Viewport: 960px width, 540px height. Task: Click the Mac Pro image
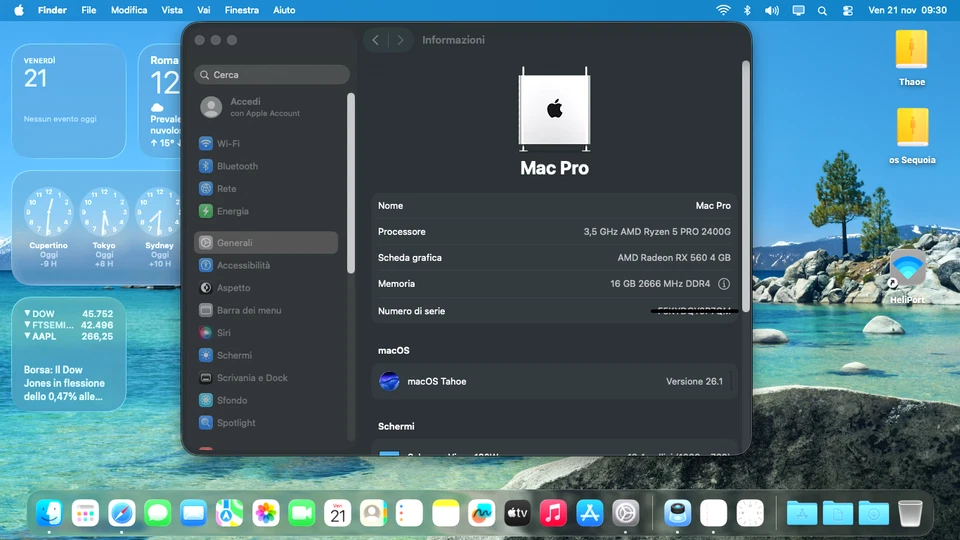point(554,109)
